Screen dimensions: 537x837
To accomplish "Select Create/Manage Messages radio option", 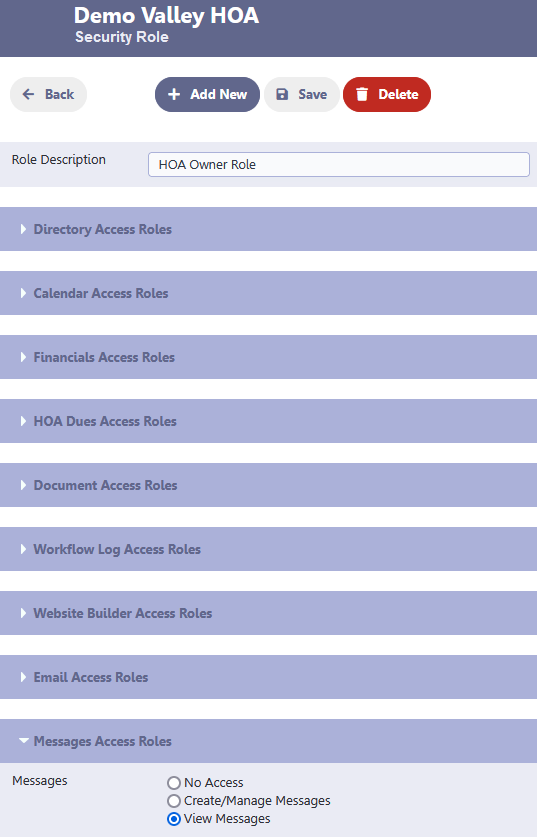I will tap(173, 801).
